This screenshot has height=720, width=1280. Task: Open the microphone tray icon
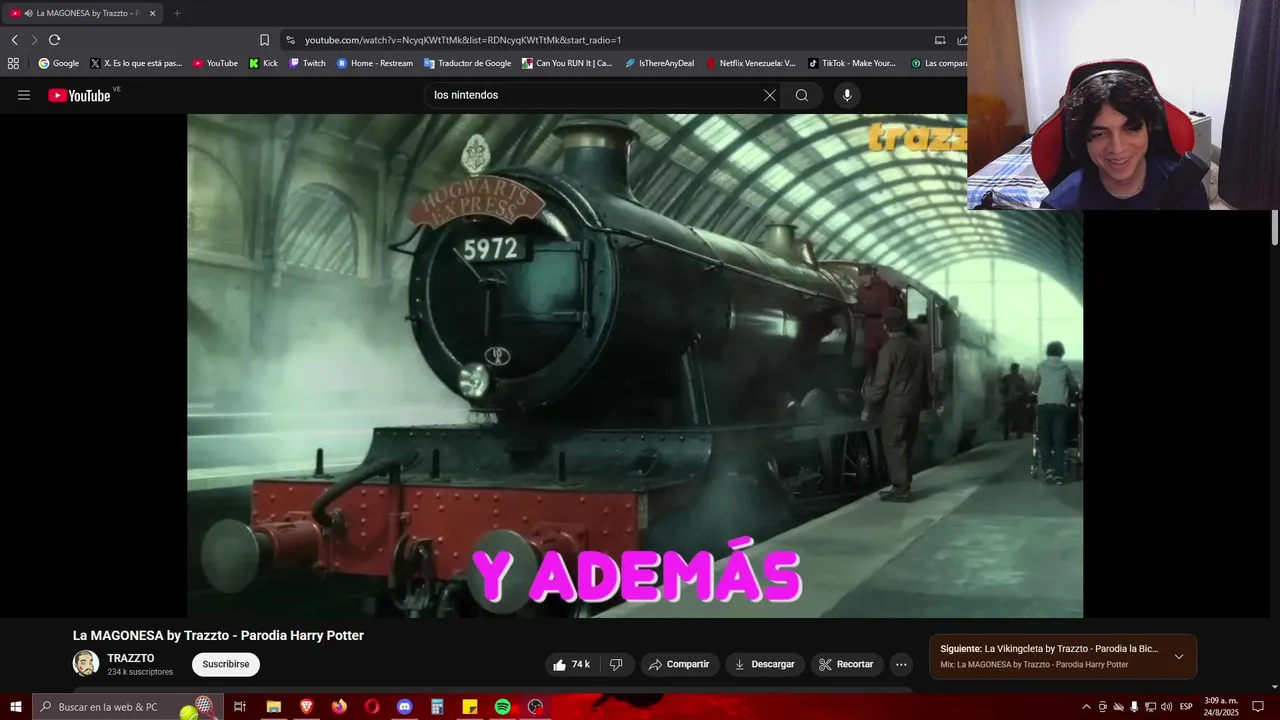click(x=1134, y=707)
